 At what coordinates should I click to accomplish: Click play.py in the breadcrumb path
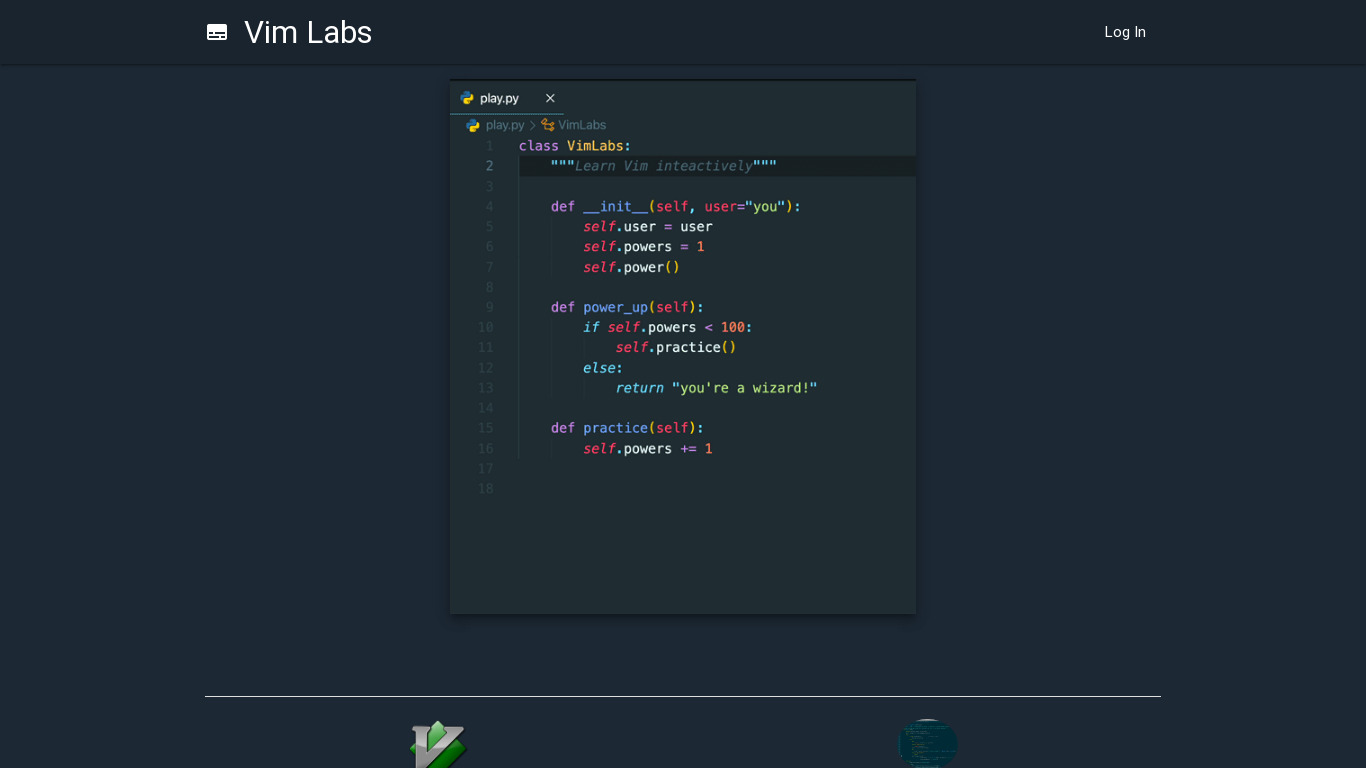(x=505, y=125)
